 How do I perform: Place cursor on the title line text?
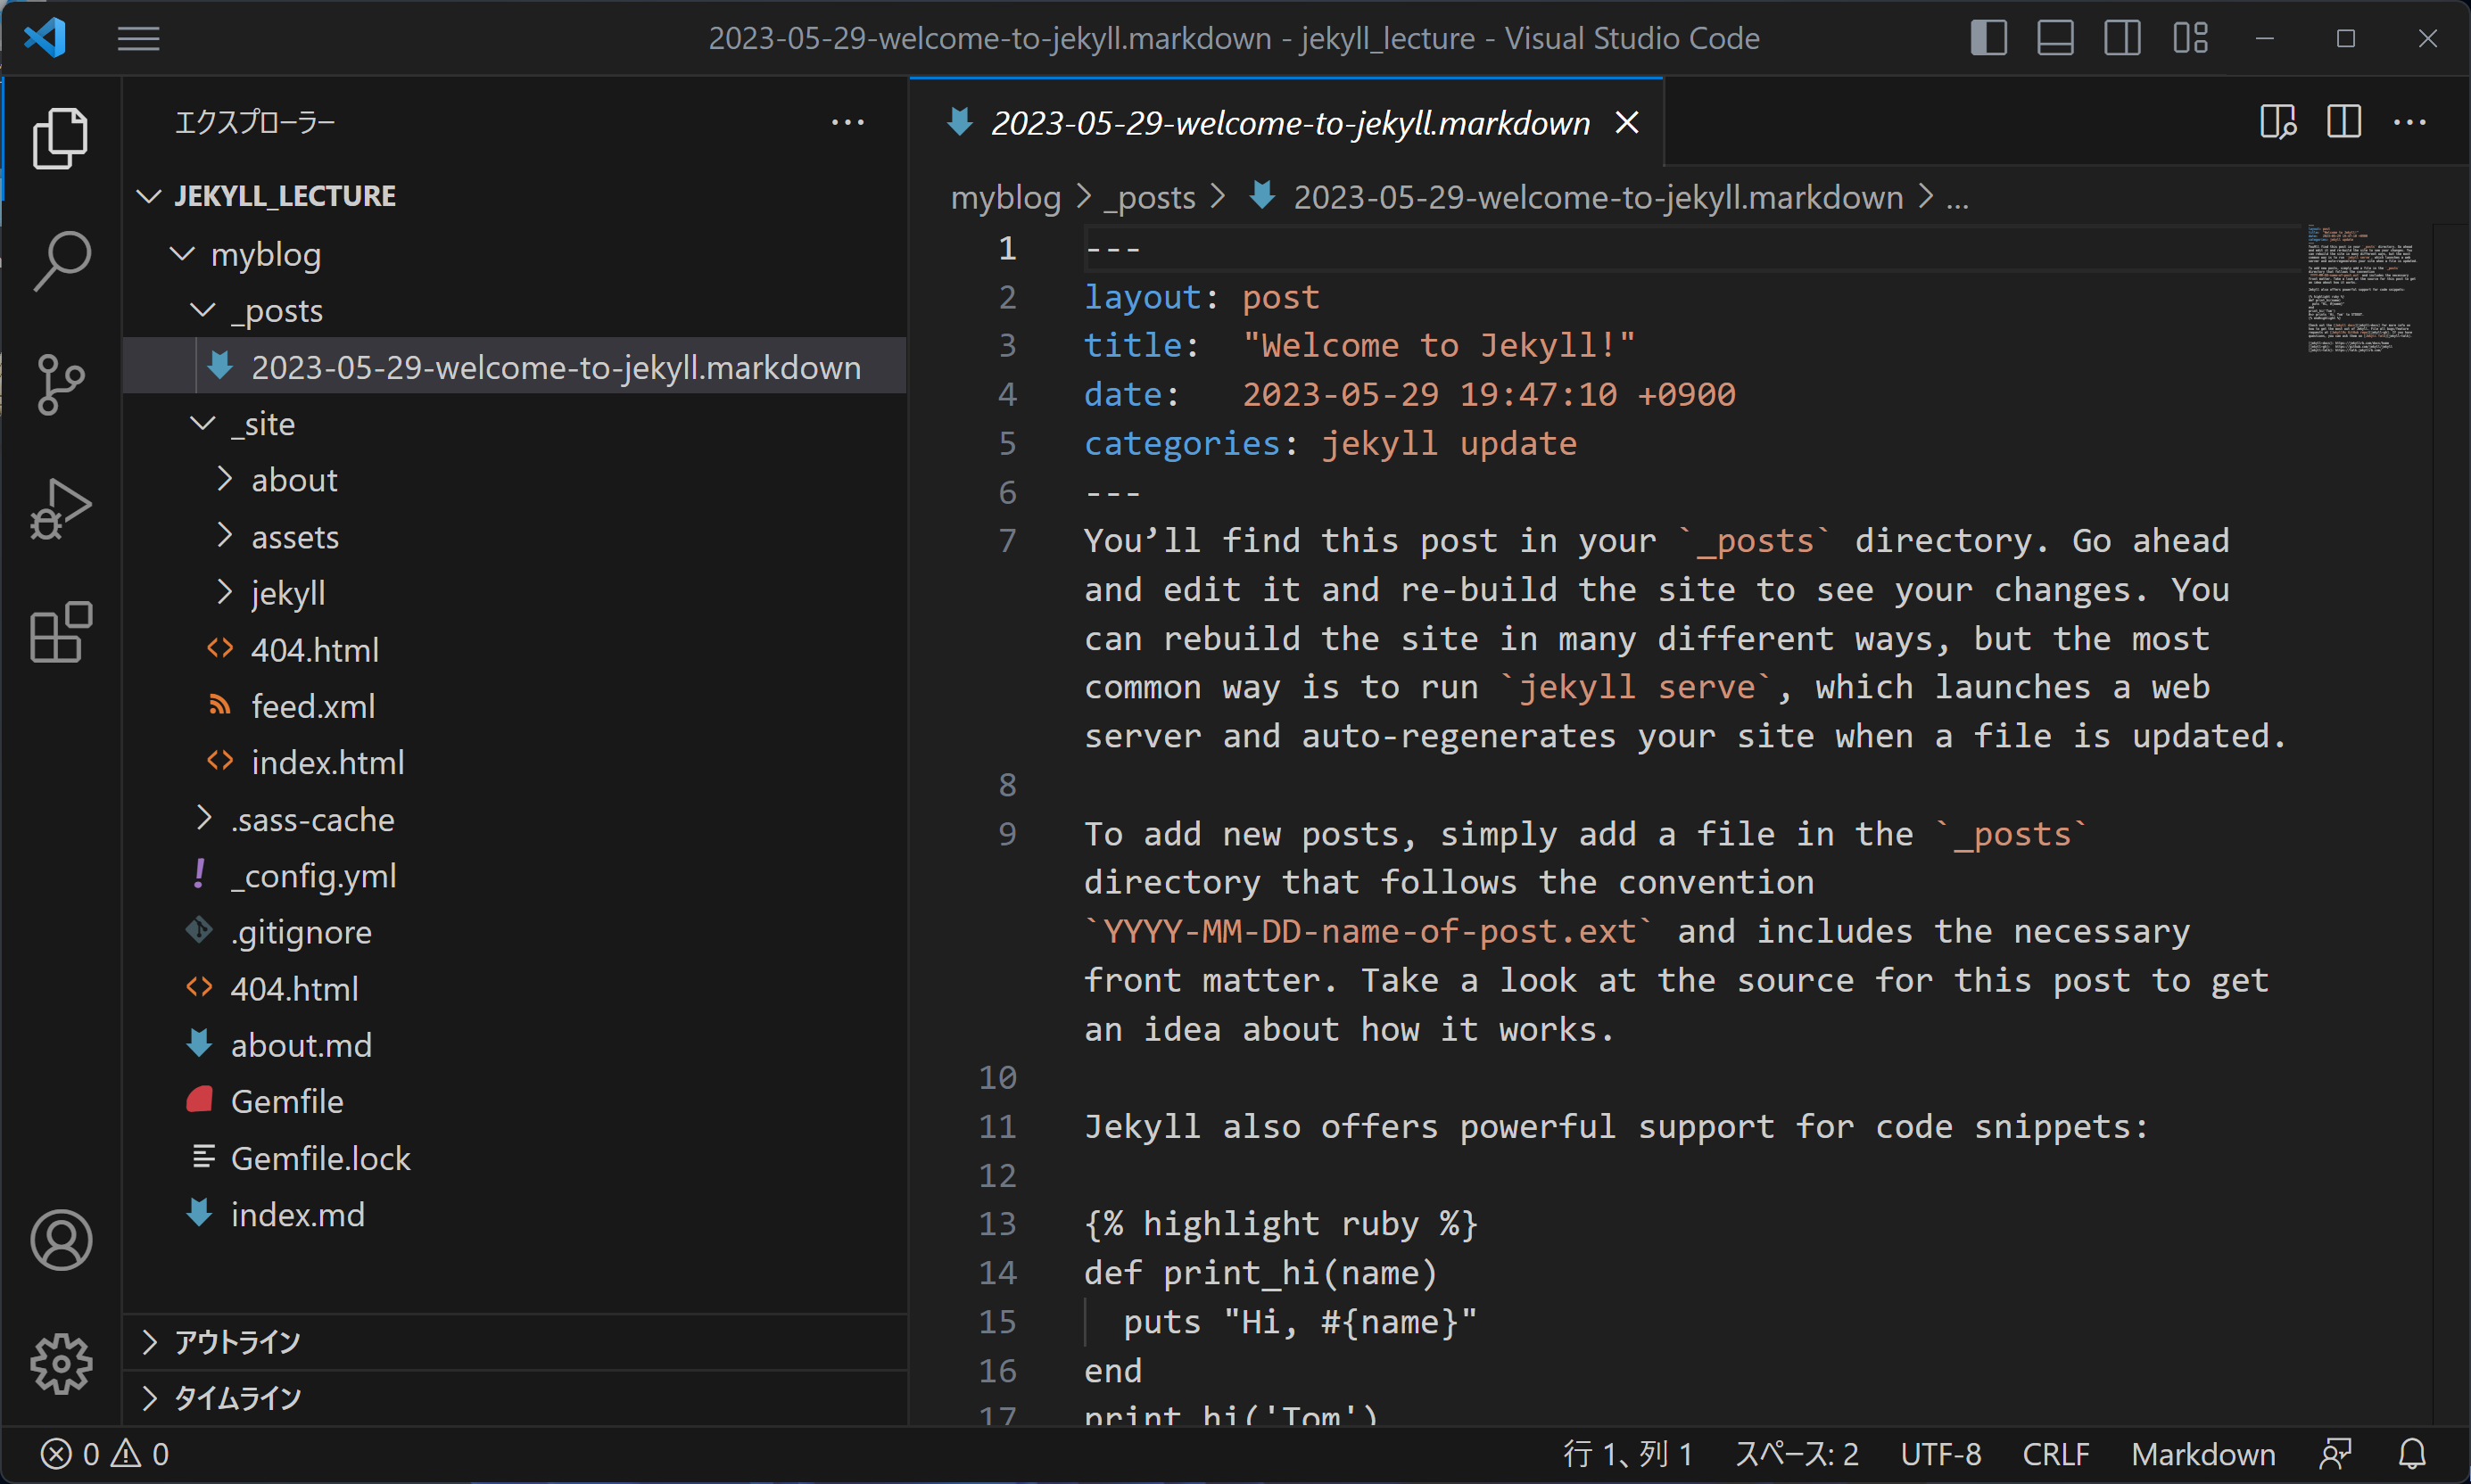coord(1359,345)
